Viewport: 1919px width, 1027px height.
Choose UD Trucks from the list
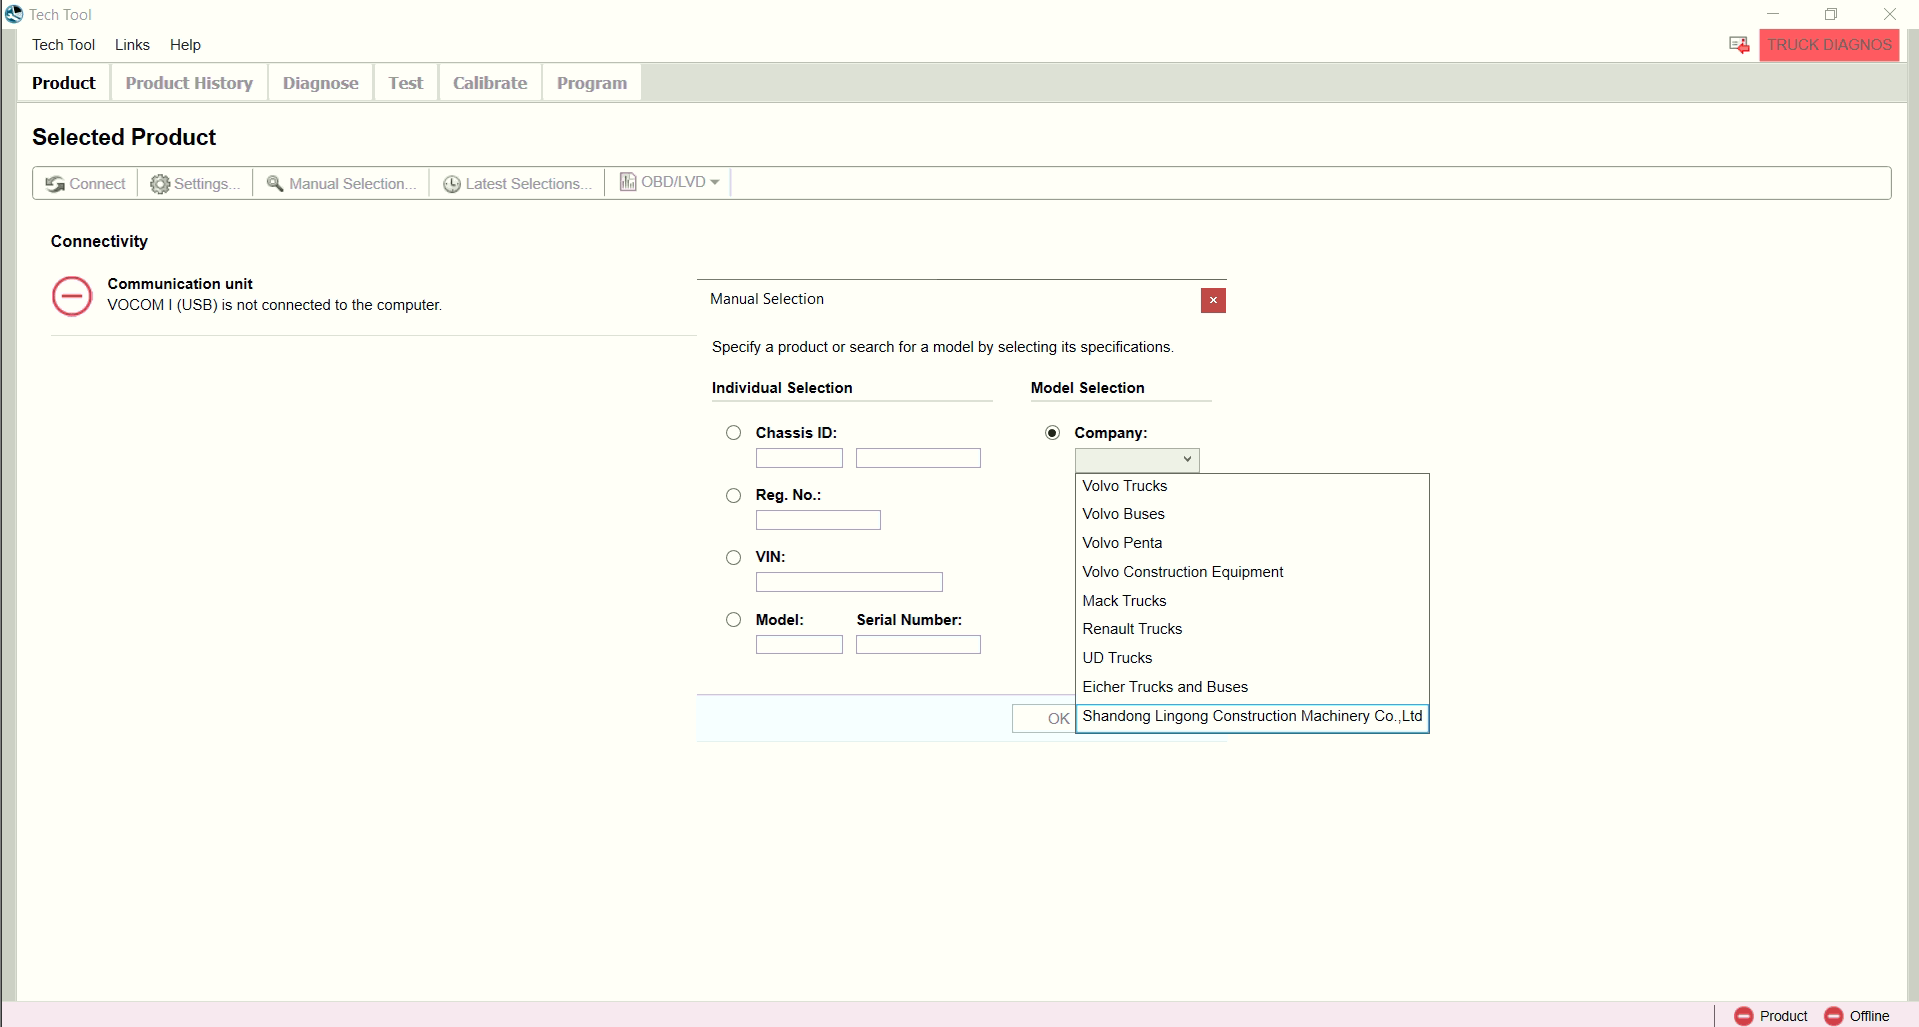pyautogui.click(x=1252, y=658)
